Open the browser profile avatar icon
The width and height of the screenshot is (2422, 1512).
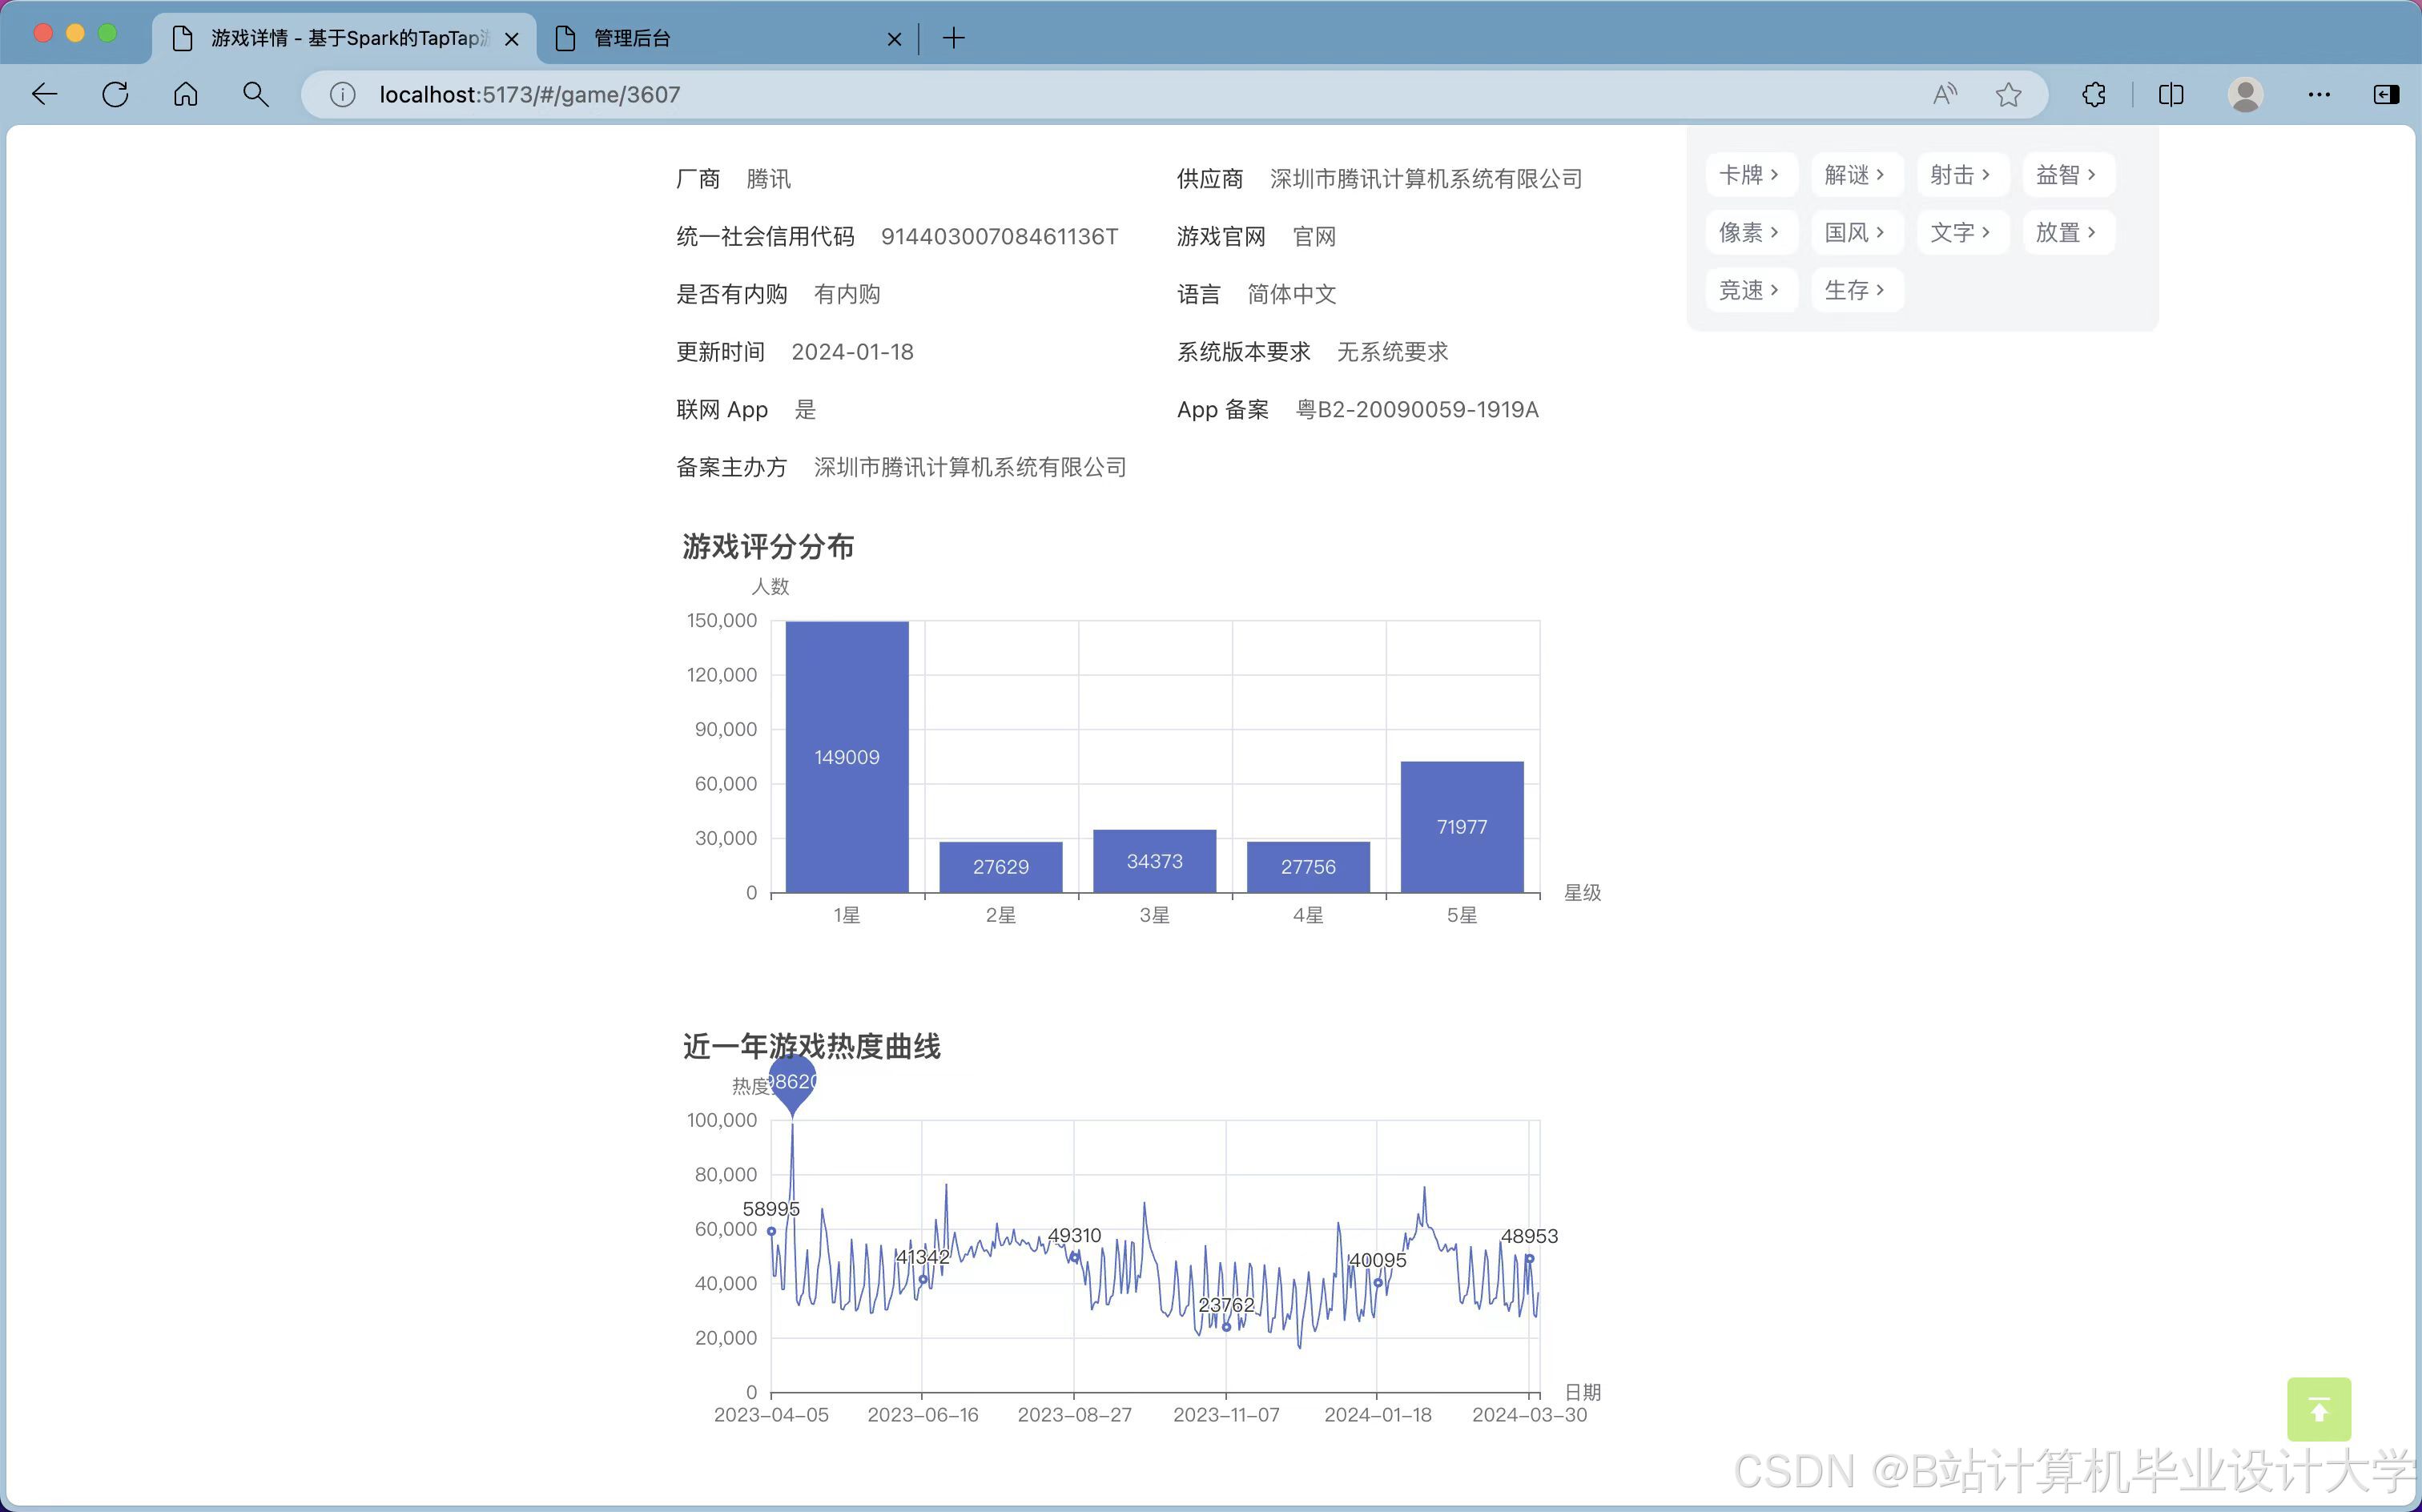2244,94
